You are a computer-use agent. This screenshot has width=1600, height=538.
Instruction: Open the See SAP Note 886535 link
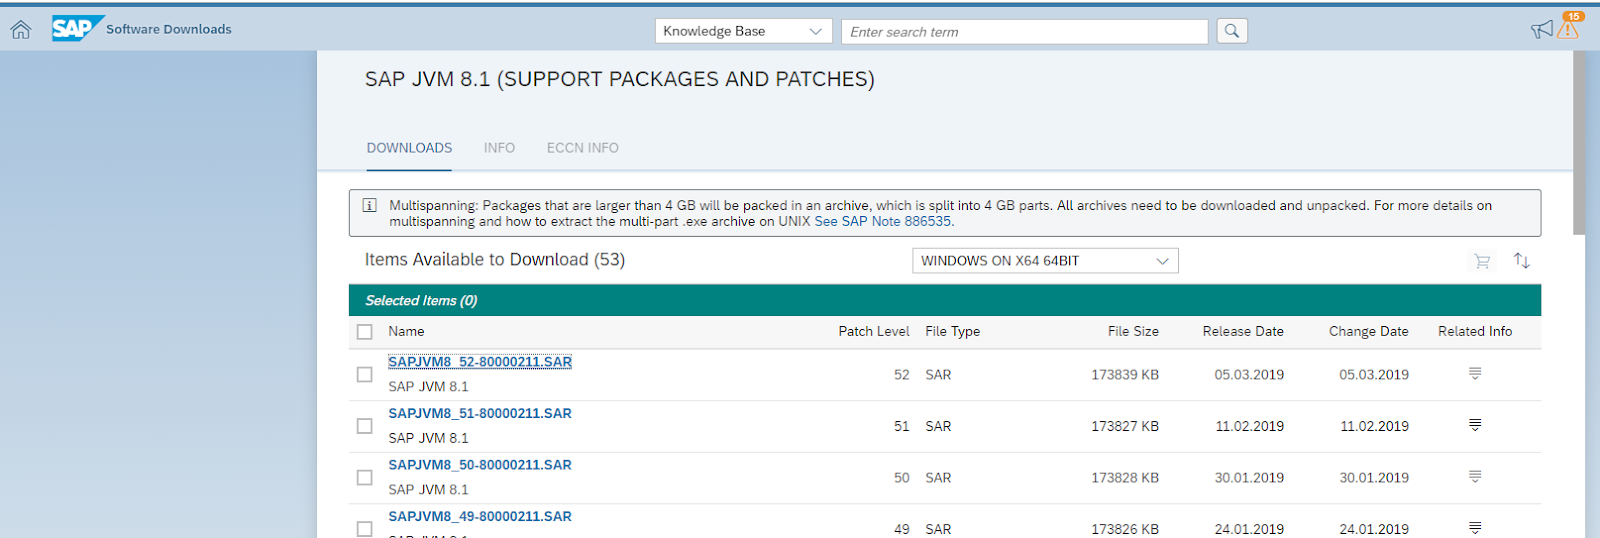pyautogui.click(x=883, y=221)
